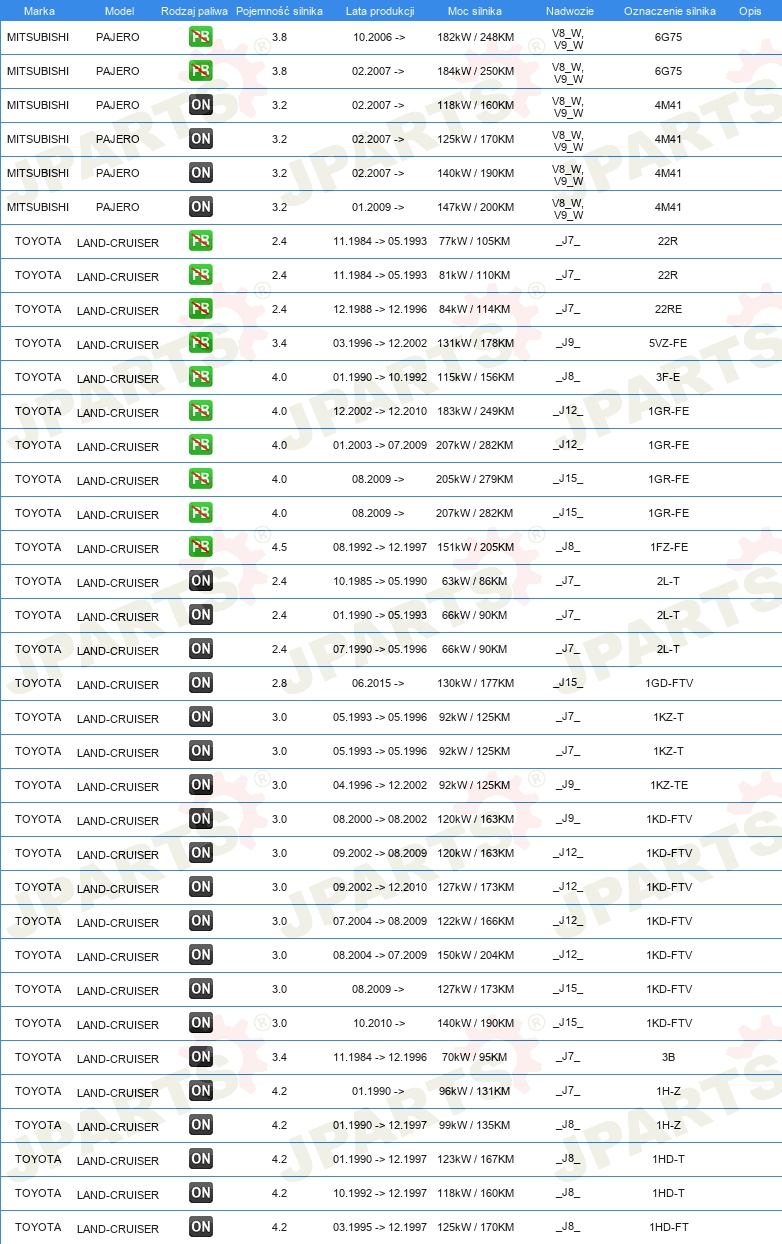Screen dimensions: 782x1244
Task: Click MITSUBISHI in the 184kW/250KM row
Action: point(38,71)
